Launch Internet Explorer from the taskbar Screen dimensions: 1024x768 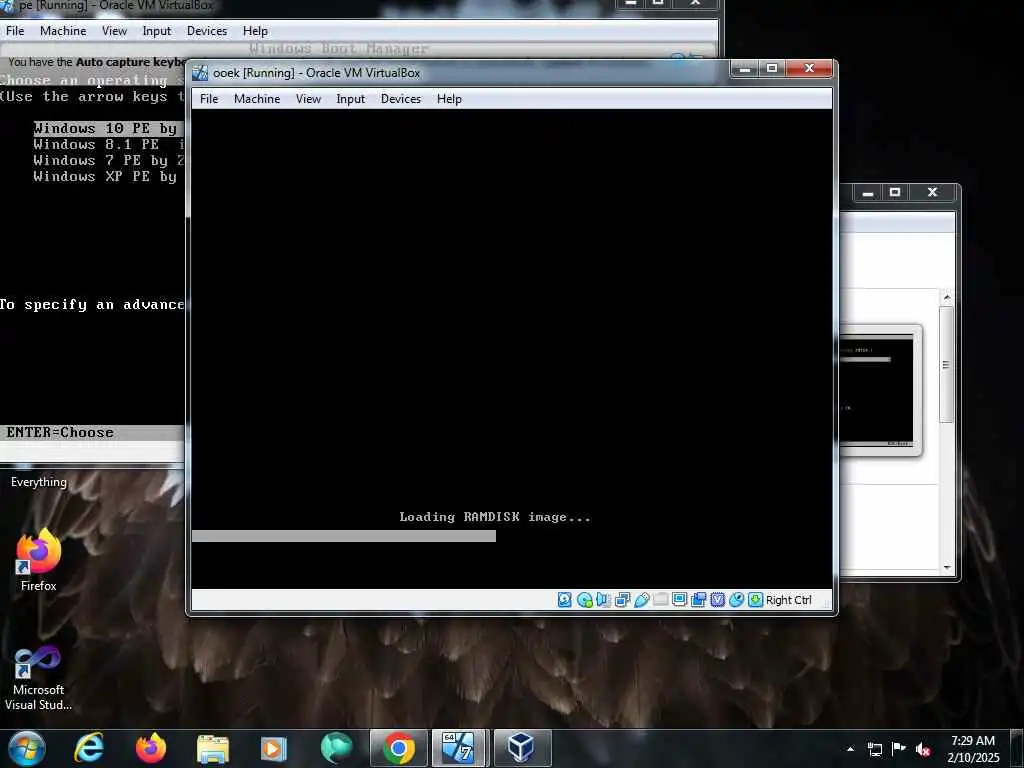89,748
